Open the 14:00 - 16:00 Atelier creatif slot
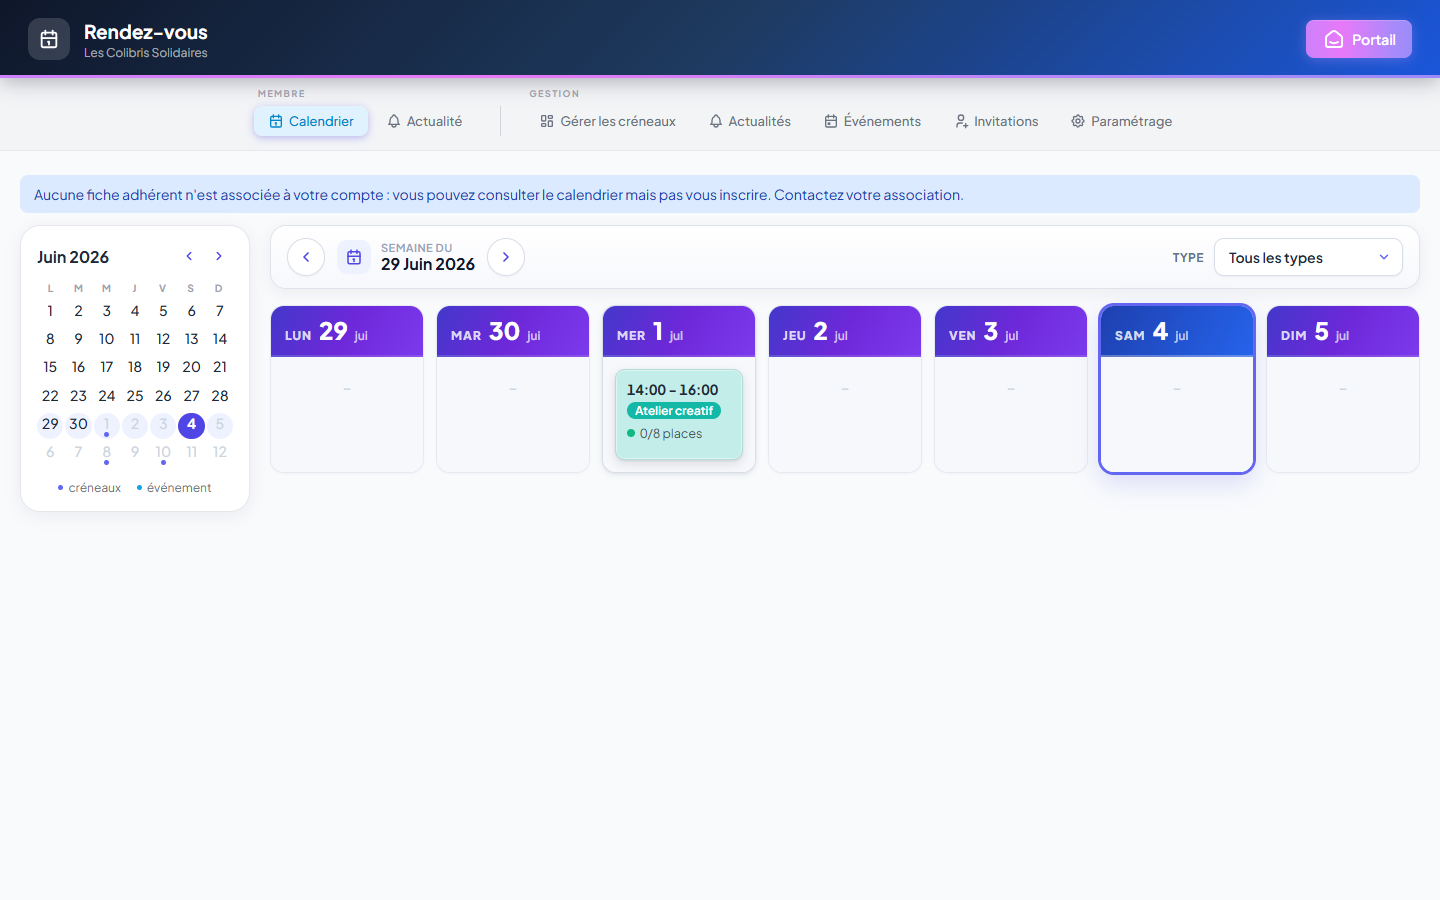1440x900 pixels. point(679,415)
